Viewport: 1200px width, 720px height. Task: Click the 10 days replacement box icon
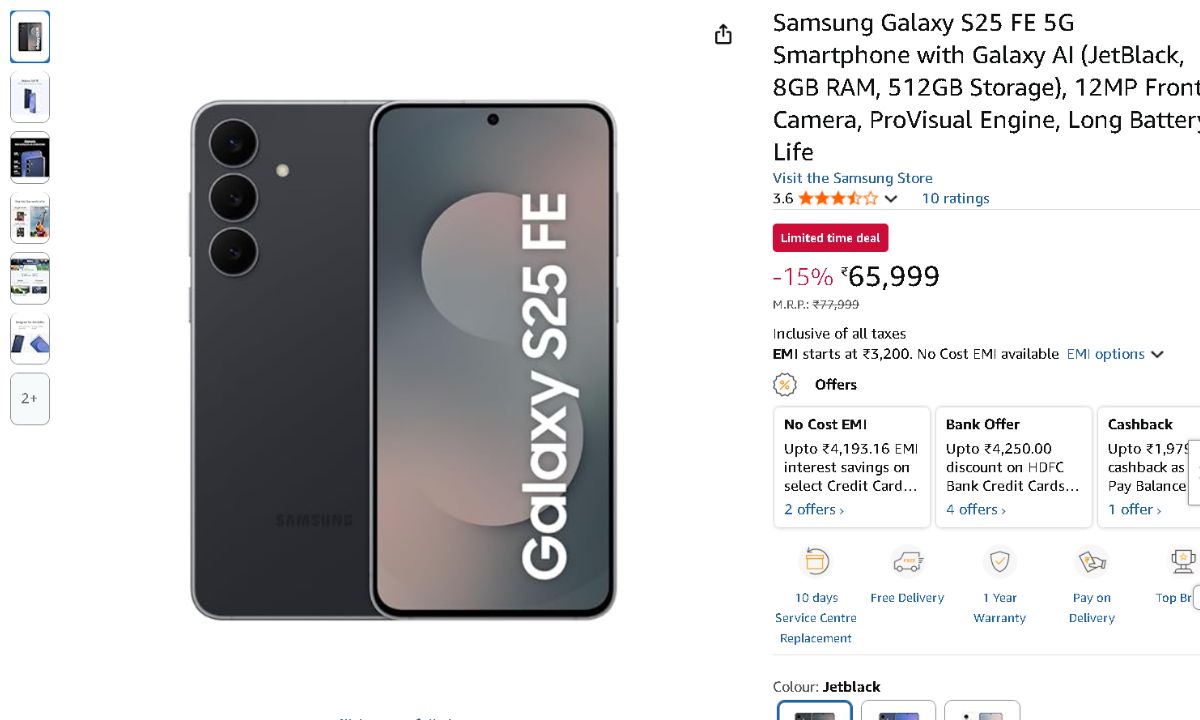click(816, 562)
